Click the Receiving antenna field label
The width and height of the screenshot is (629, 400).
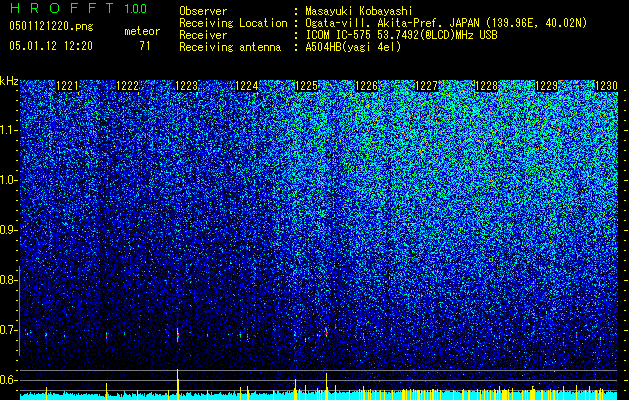[230, 47]
